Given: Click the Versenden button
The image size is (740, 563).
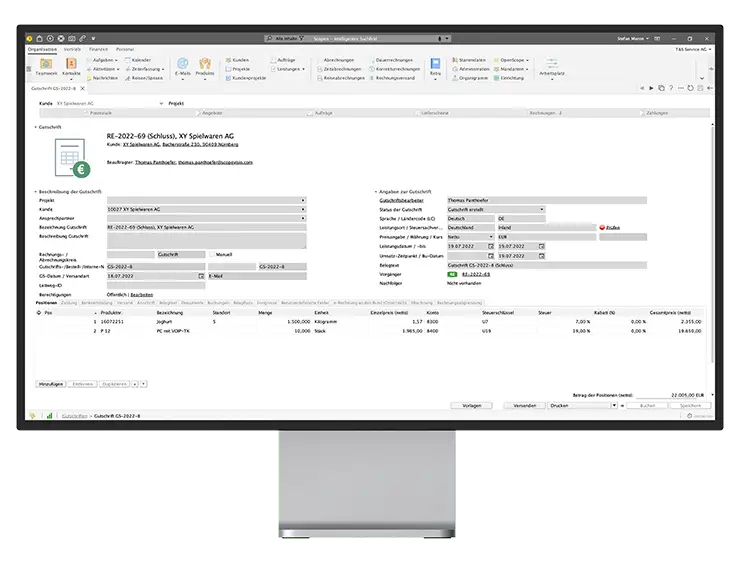Looking at the screenshot, I should [525, 406].
